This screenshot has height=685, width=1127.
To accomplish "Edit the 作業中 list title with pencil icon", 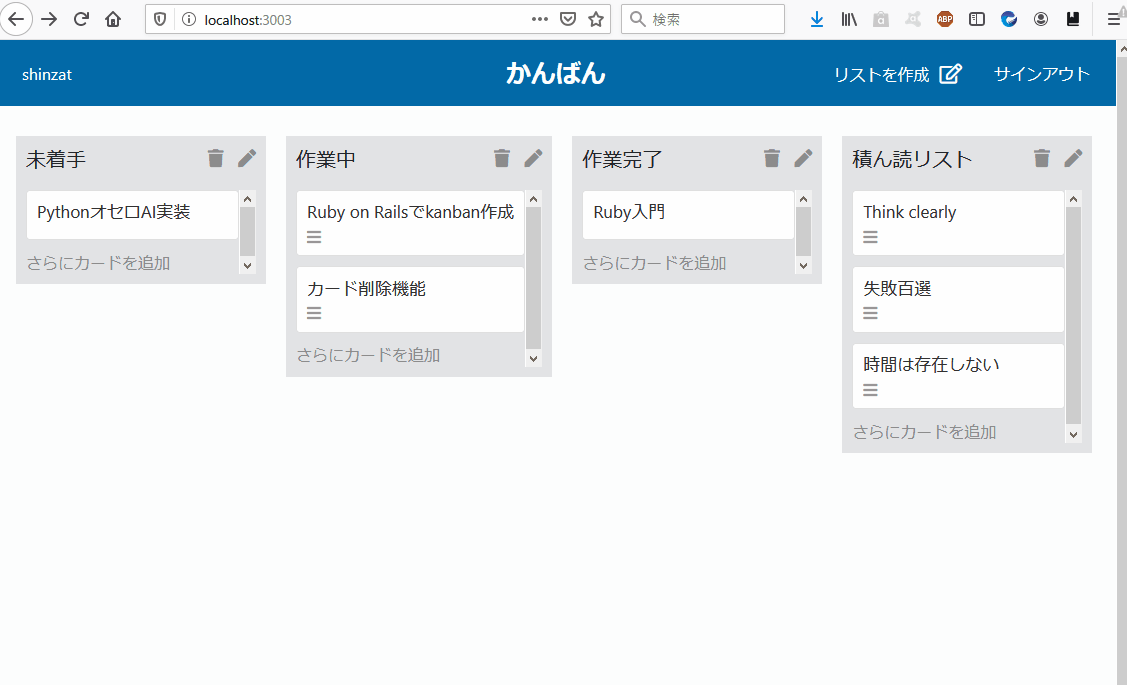I will coord(533,157).
